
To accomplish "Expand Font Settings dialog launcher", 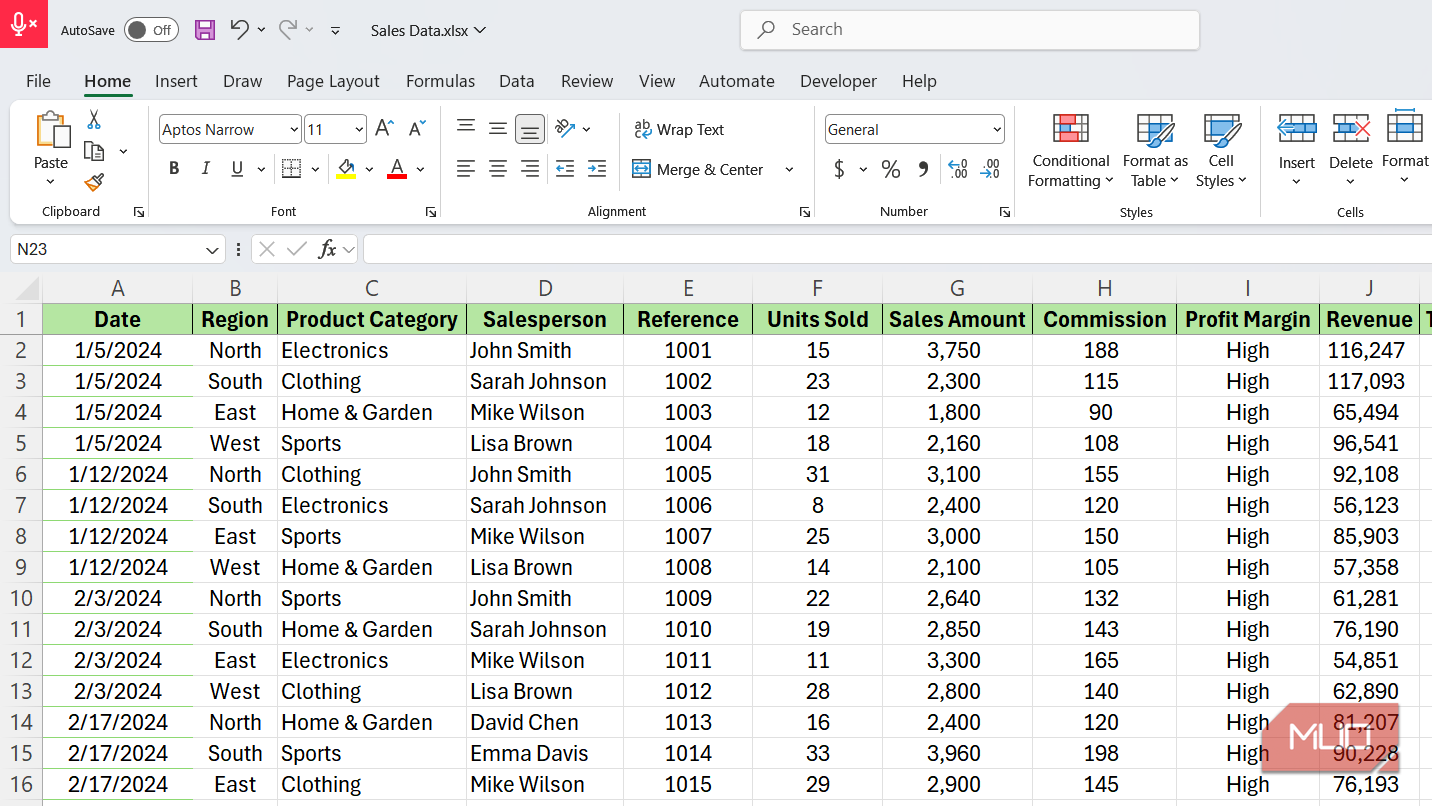I will [x=431, y=212].
